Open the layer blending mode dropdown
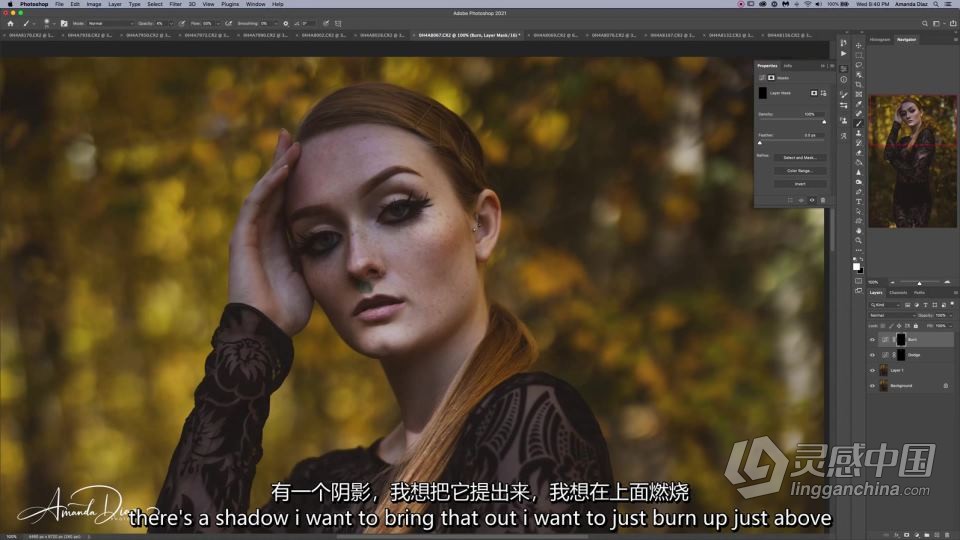 click(890, 315)
